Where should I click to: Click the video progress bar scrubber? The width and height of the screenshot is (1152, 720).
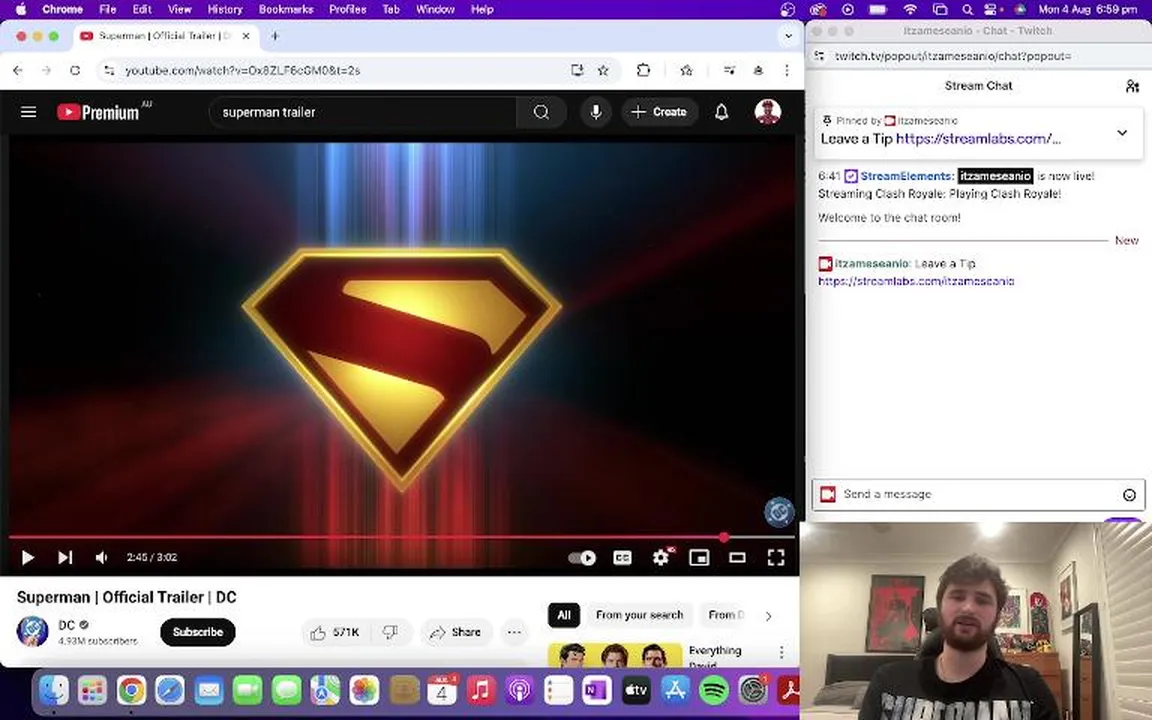pyautogui.click(x=724, y=538)
